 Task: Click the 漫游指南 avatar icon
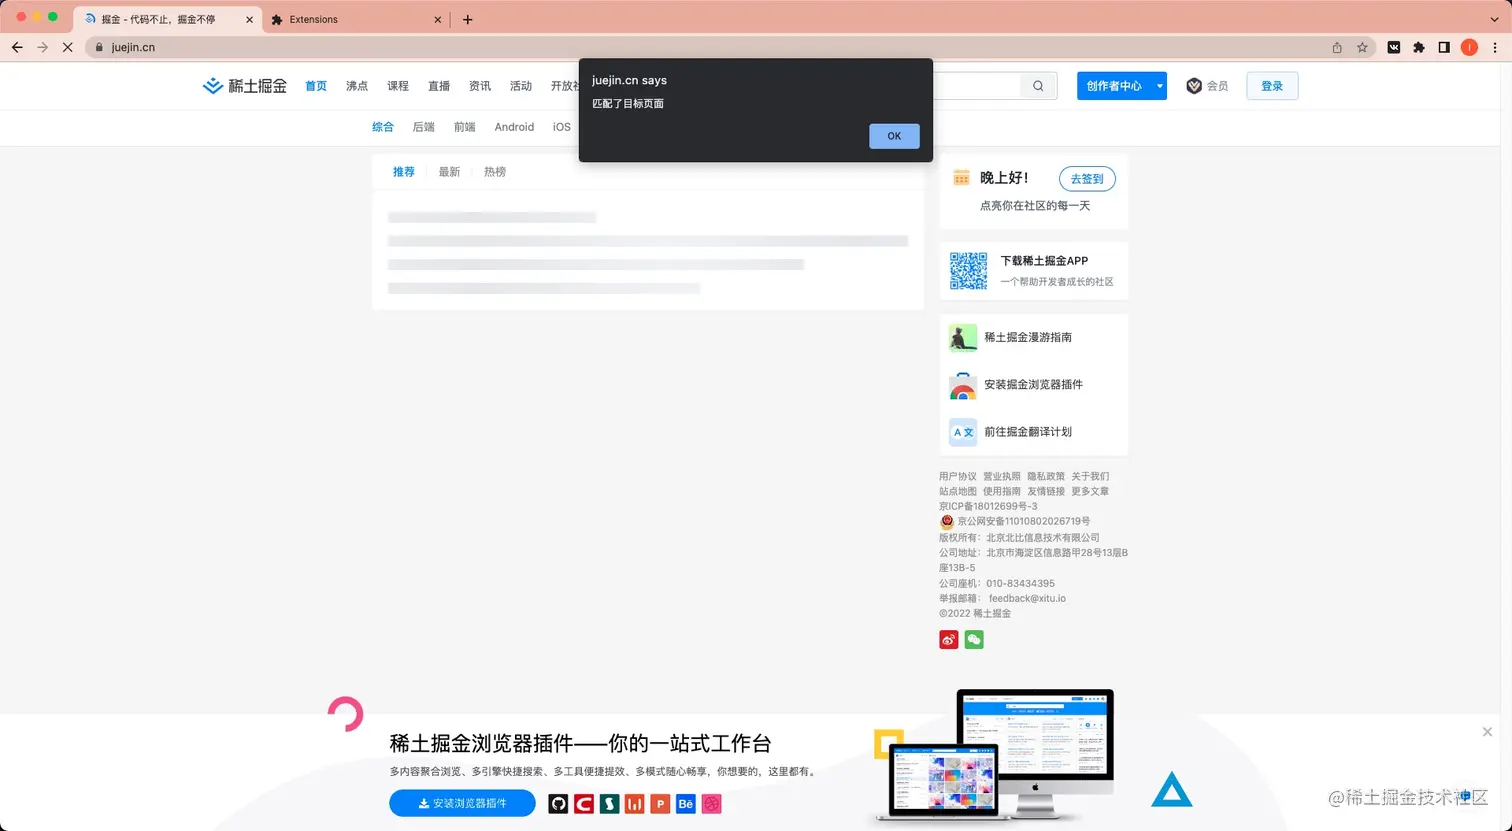tap(963, 338)
